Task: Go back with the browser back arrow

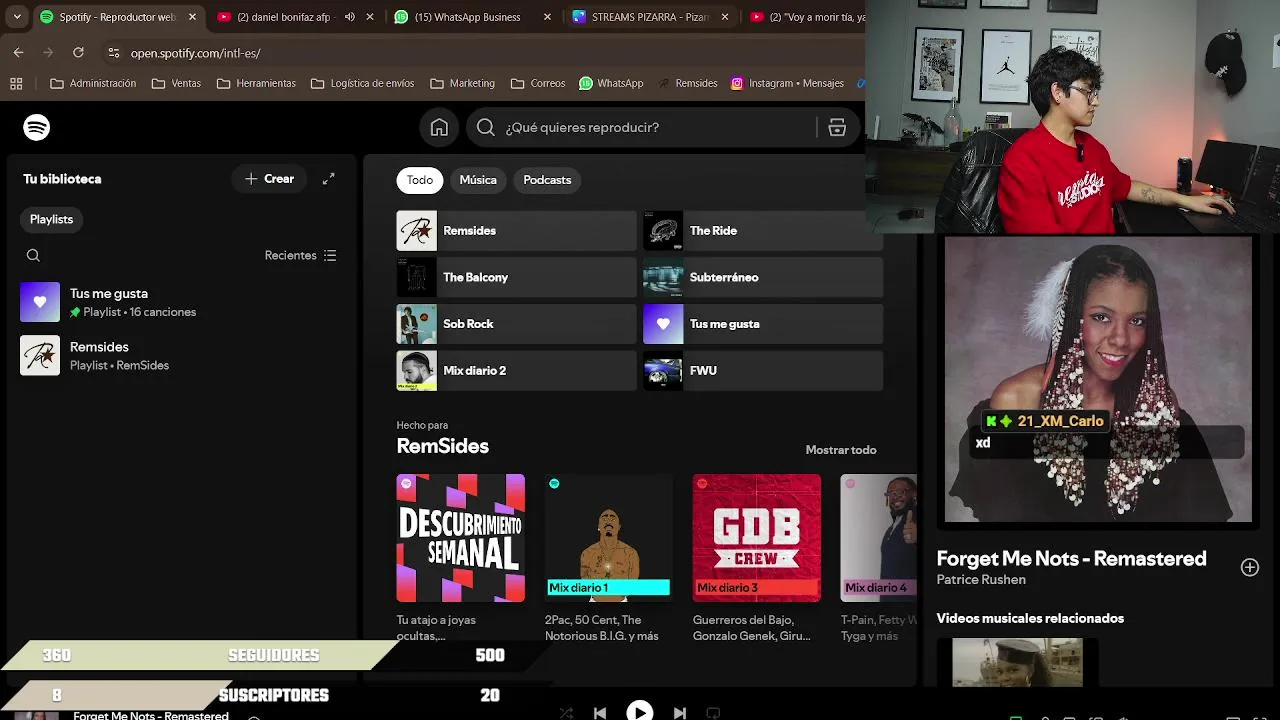Action: pyautogui.click(x=18, y=52)
